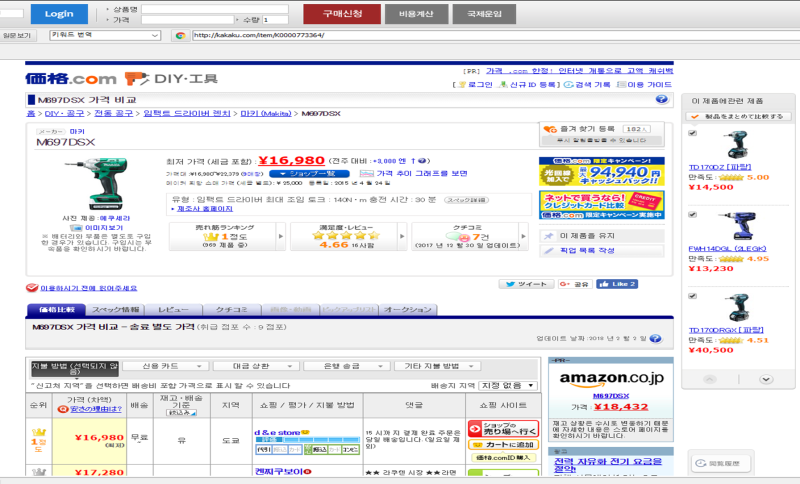Click the カートに追加 button
This screenshot has width=800, height=484.
503,445
